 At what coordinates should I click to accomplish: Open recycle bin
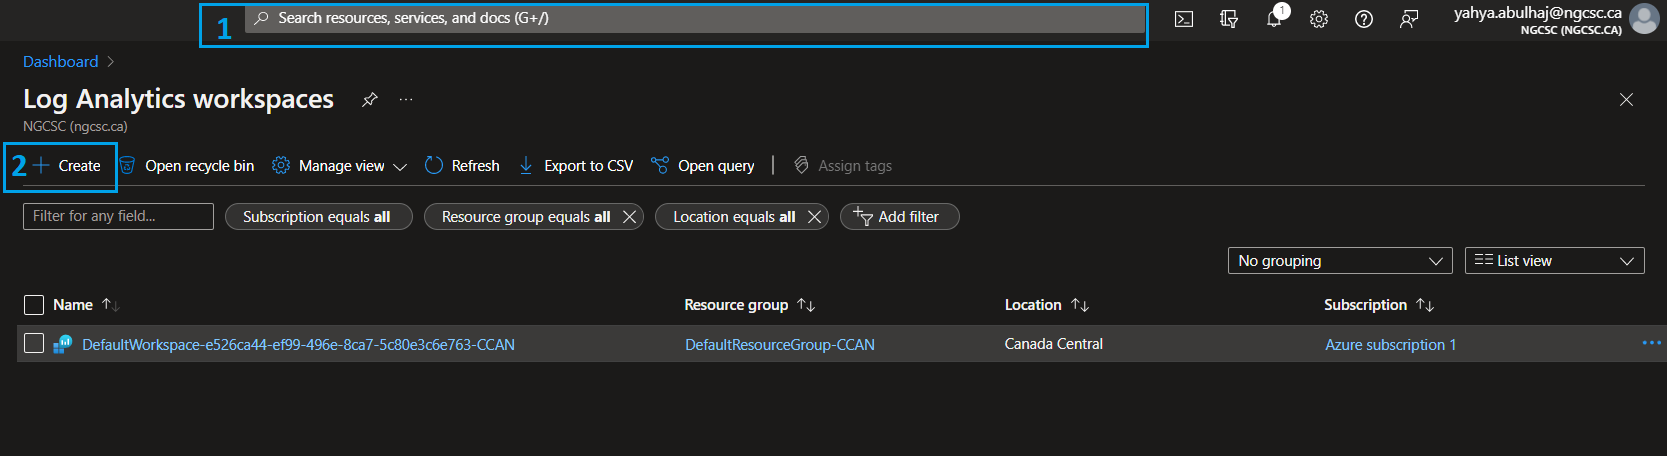(x=187, y=166)
